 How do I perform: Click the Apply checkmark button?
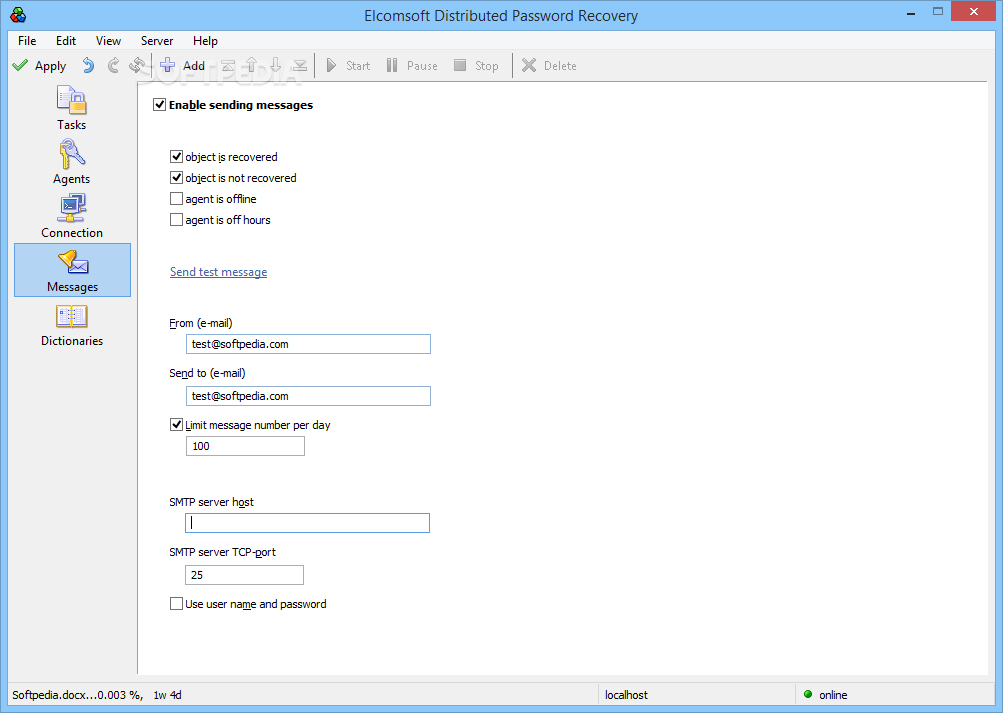[x=39, y=66]
